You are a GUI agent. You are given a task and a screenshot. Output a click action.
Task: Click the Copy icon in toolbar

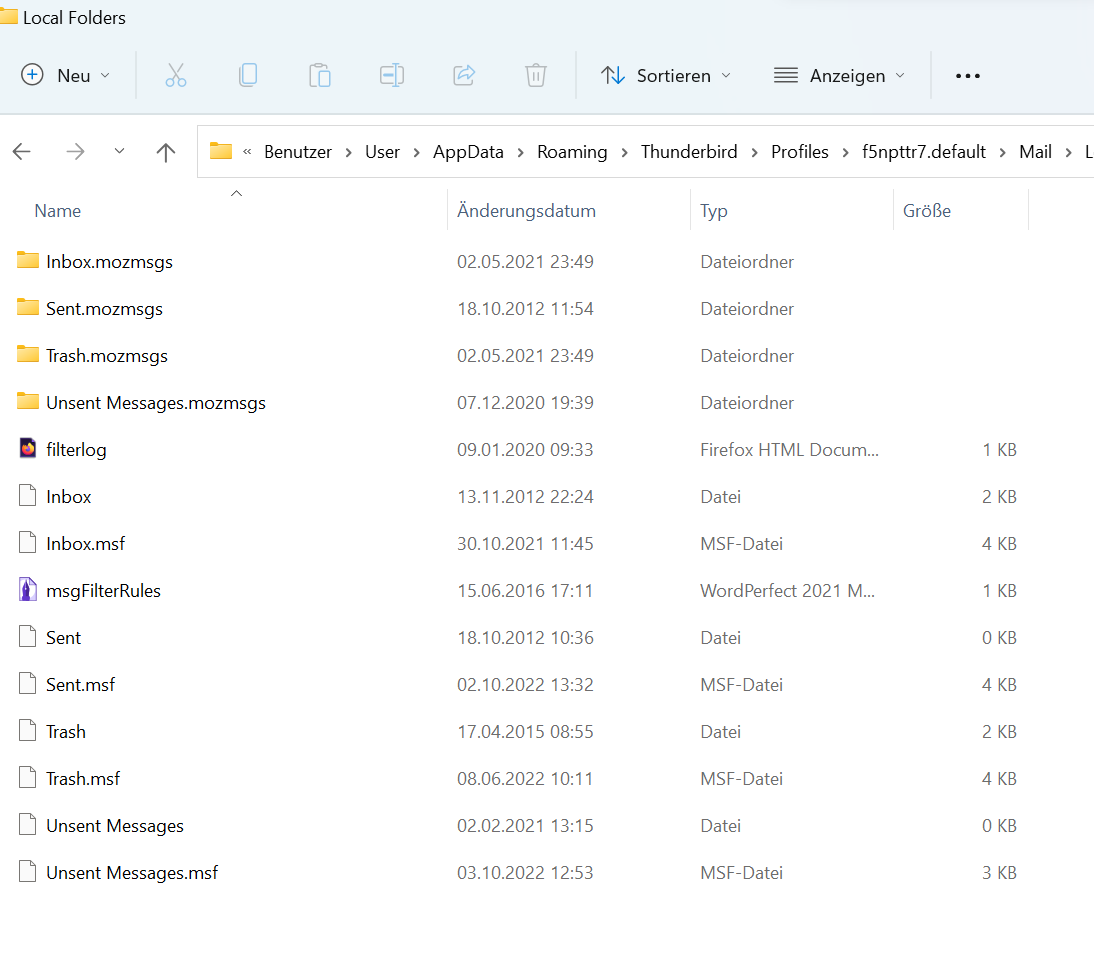pyautogui.click(x=248, y=75)
